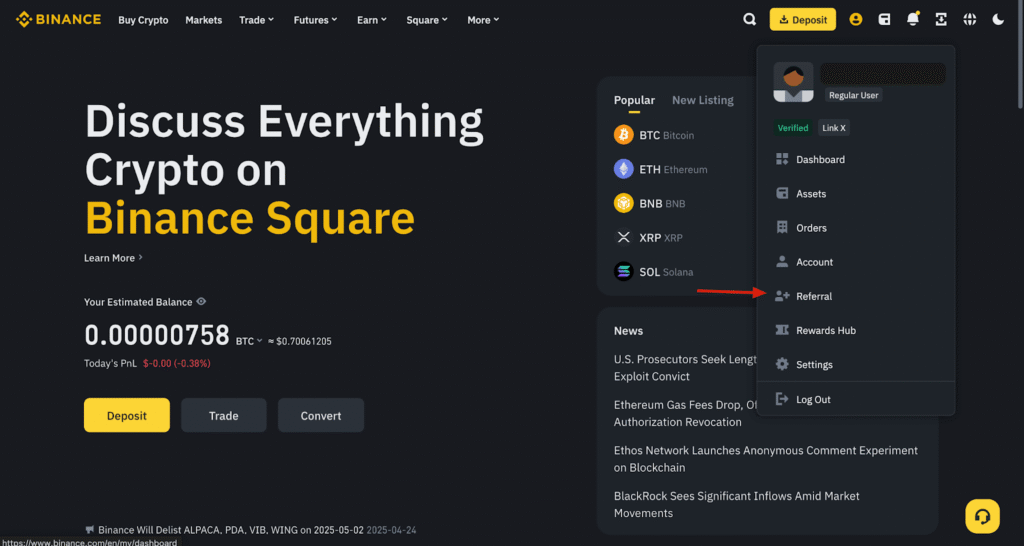
Task: Hide estimated balance with eye icon
Action: (202, 302)
